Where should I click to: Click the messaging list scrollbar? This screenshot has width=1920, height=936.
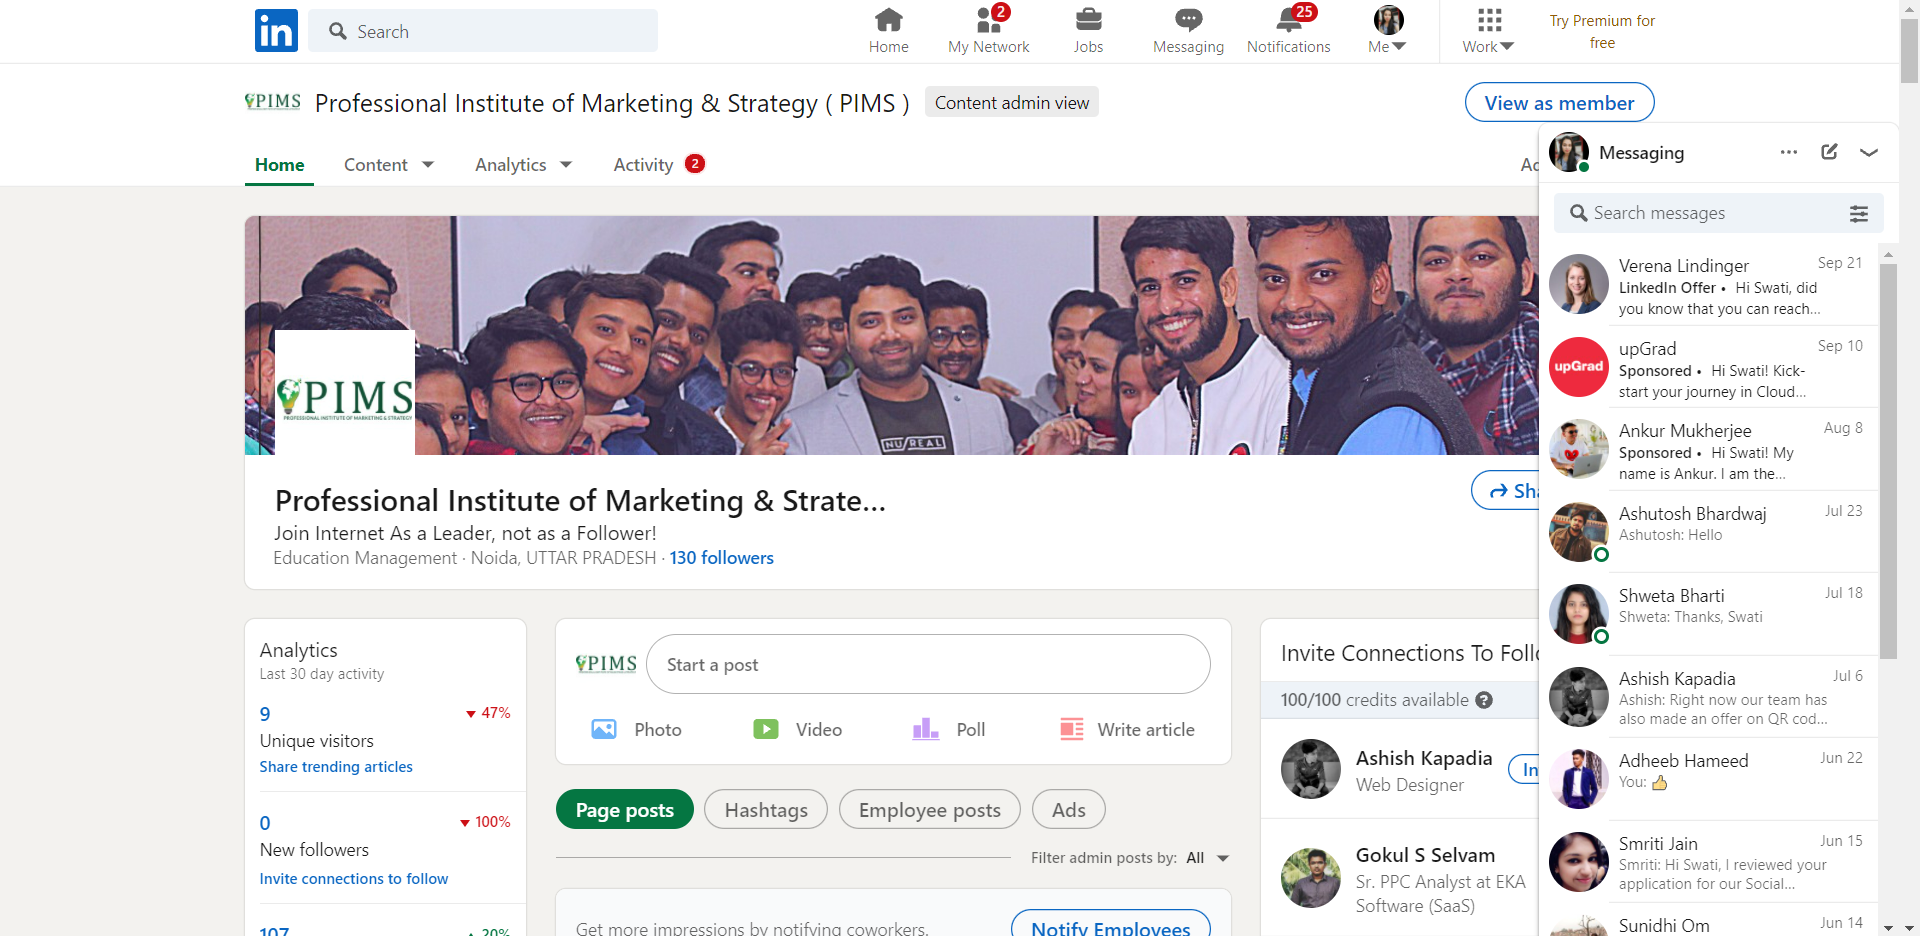(1888, 460)
